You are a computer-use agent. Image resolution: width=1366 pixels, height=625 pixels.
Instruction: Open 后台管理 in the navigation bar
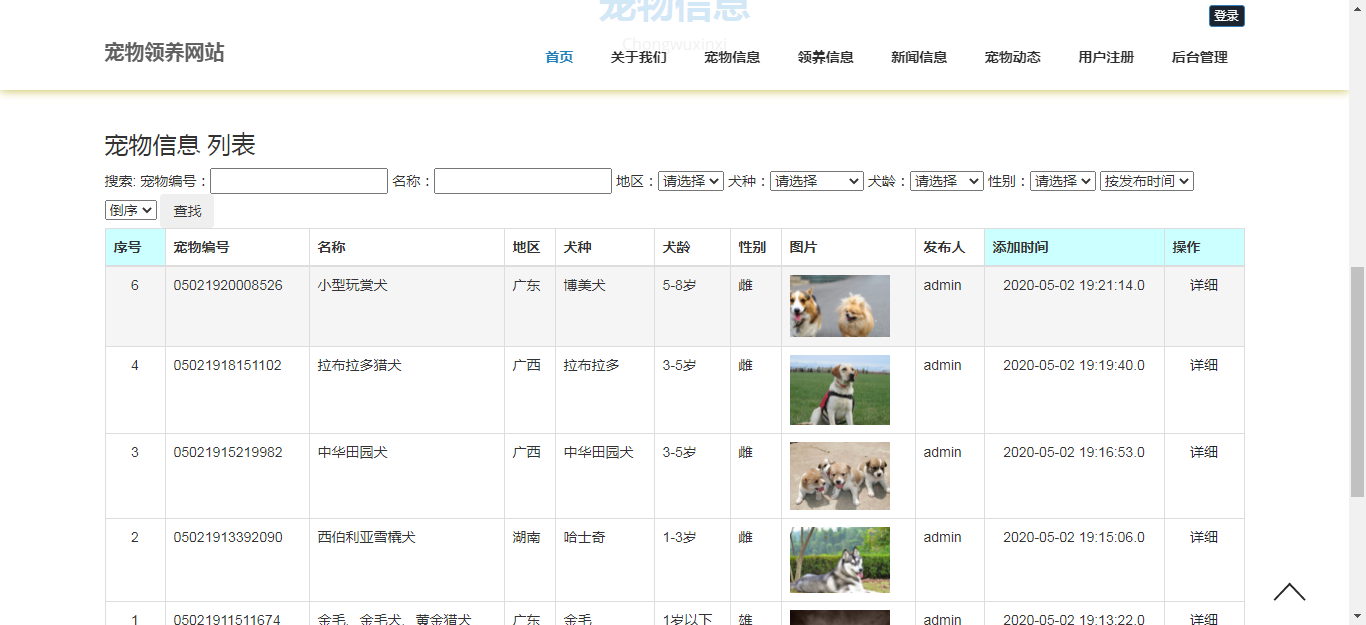click(1199, 57)
